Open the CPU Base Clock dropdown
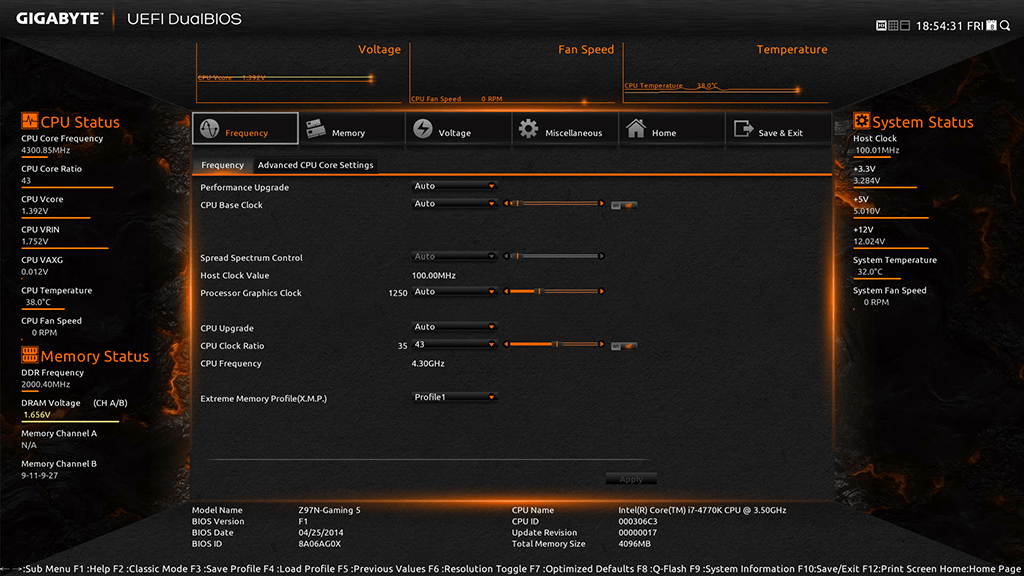 coord(455,204)
